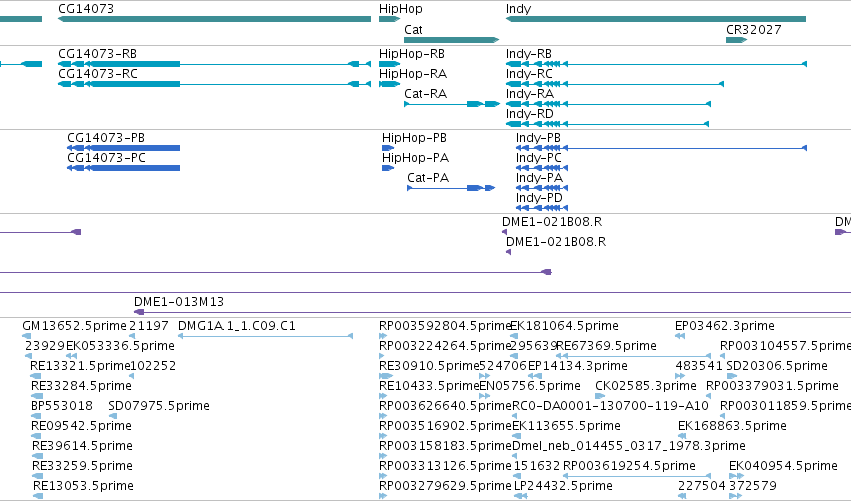Click EST RP003158183.5prime
Image resolution: width=851 pixels, height=501 pixels.
click(445, 446)
